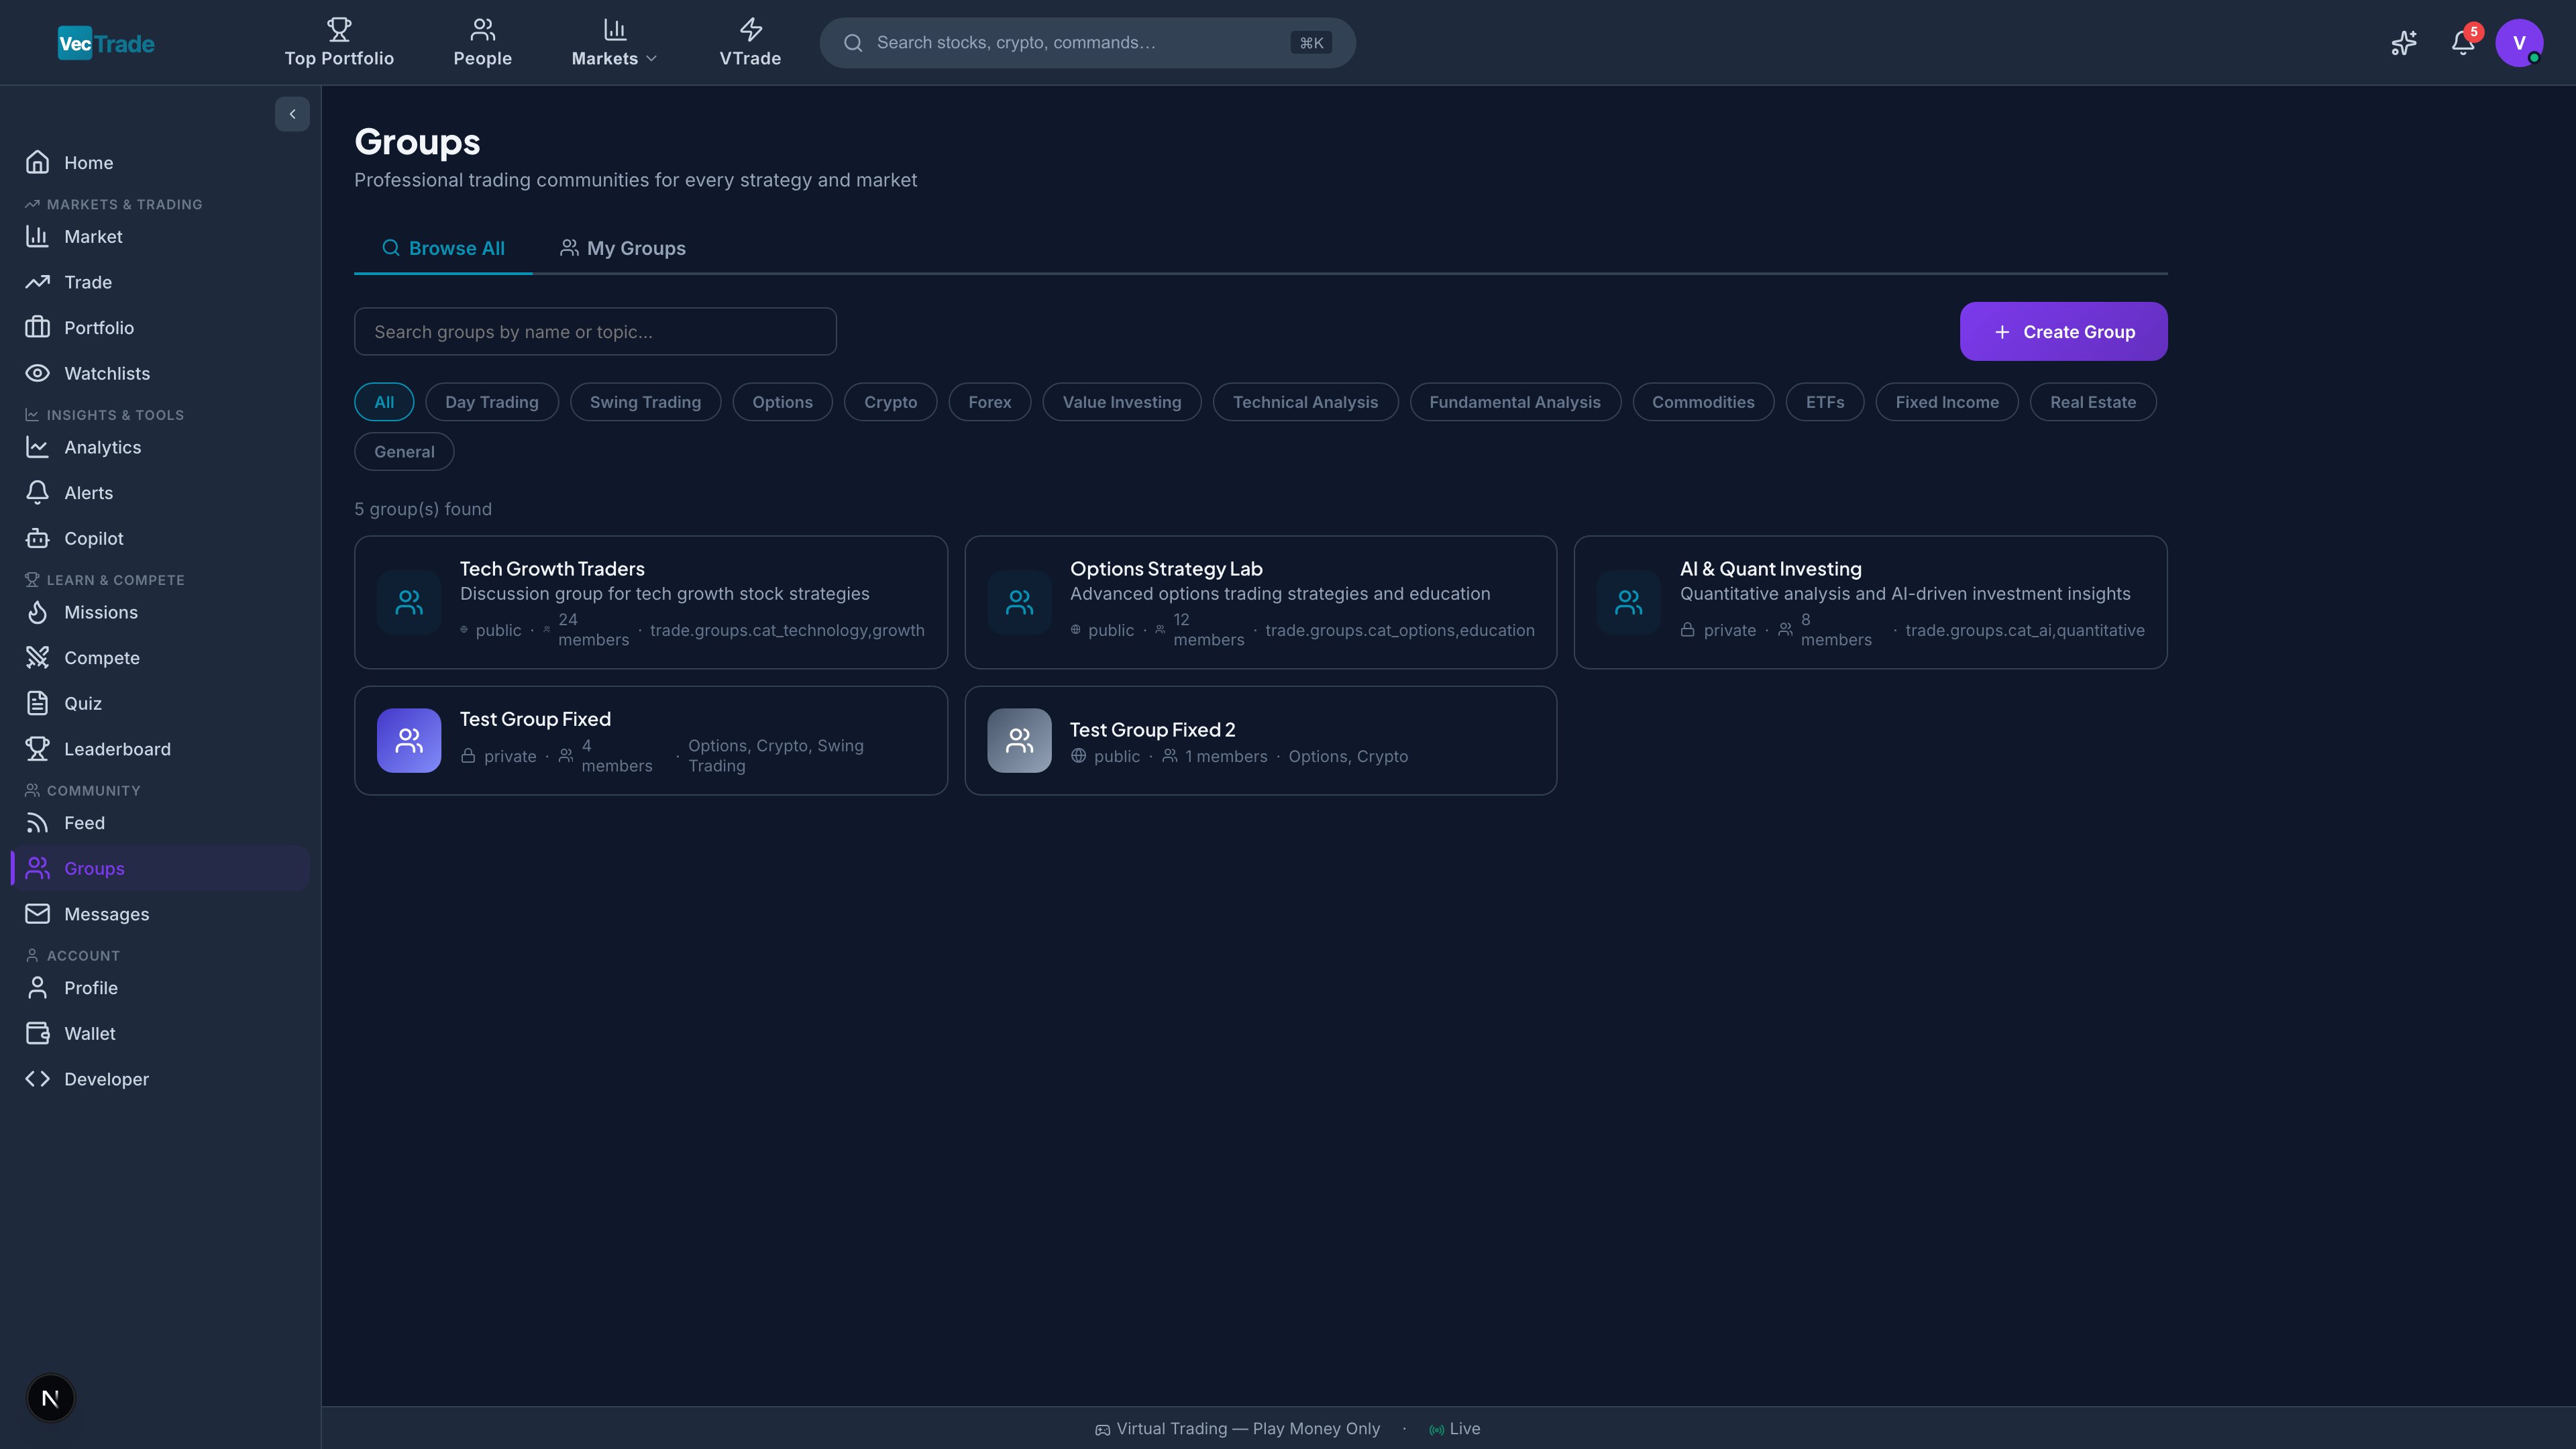
Task: Filter groups by Crypto
Action: coord(890,402)
